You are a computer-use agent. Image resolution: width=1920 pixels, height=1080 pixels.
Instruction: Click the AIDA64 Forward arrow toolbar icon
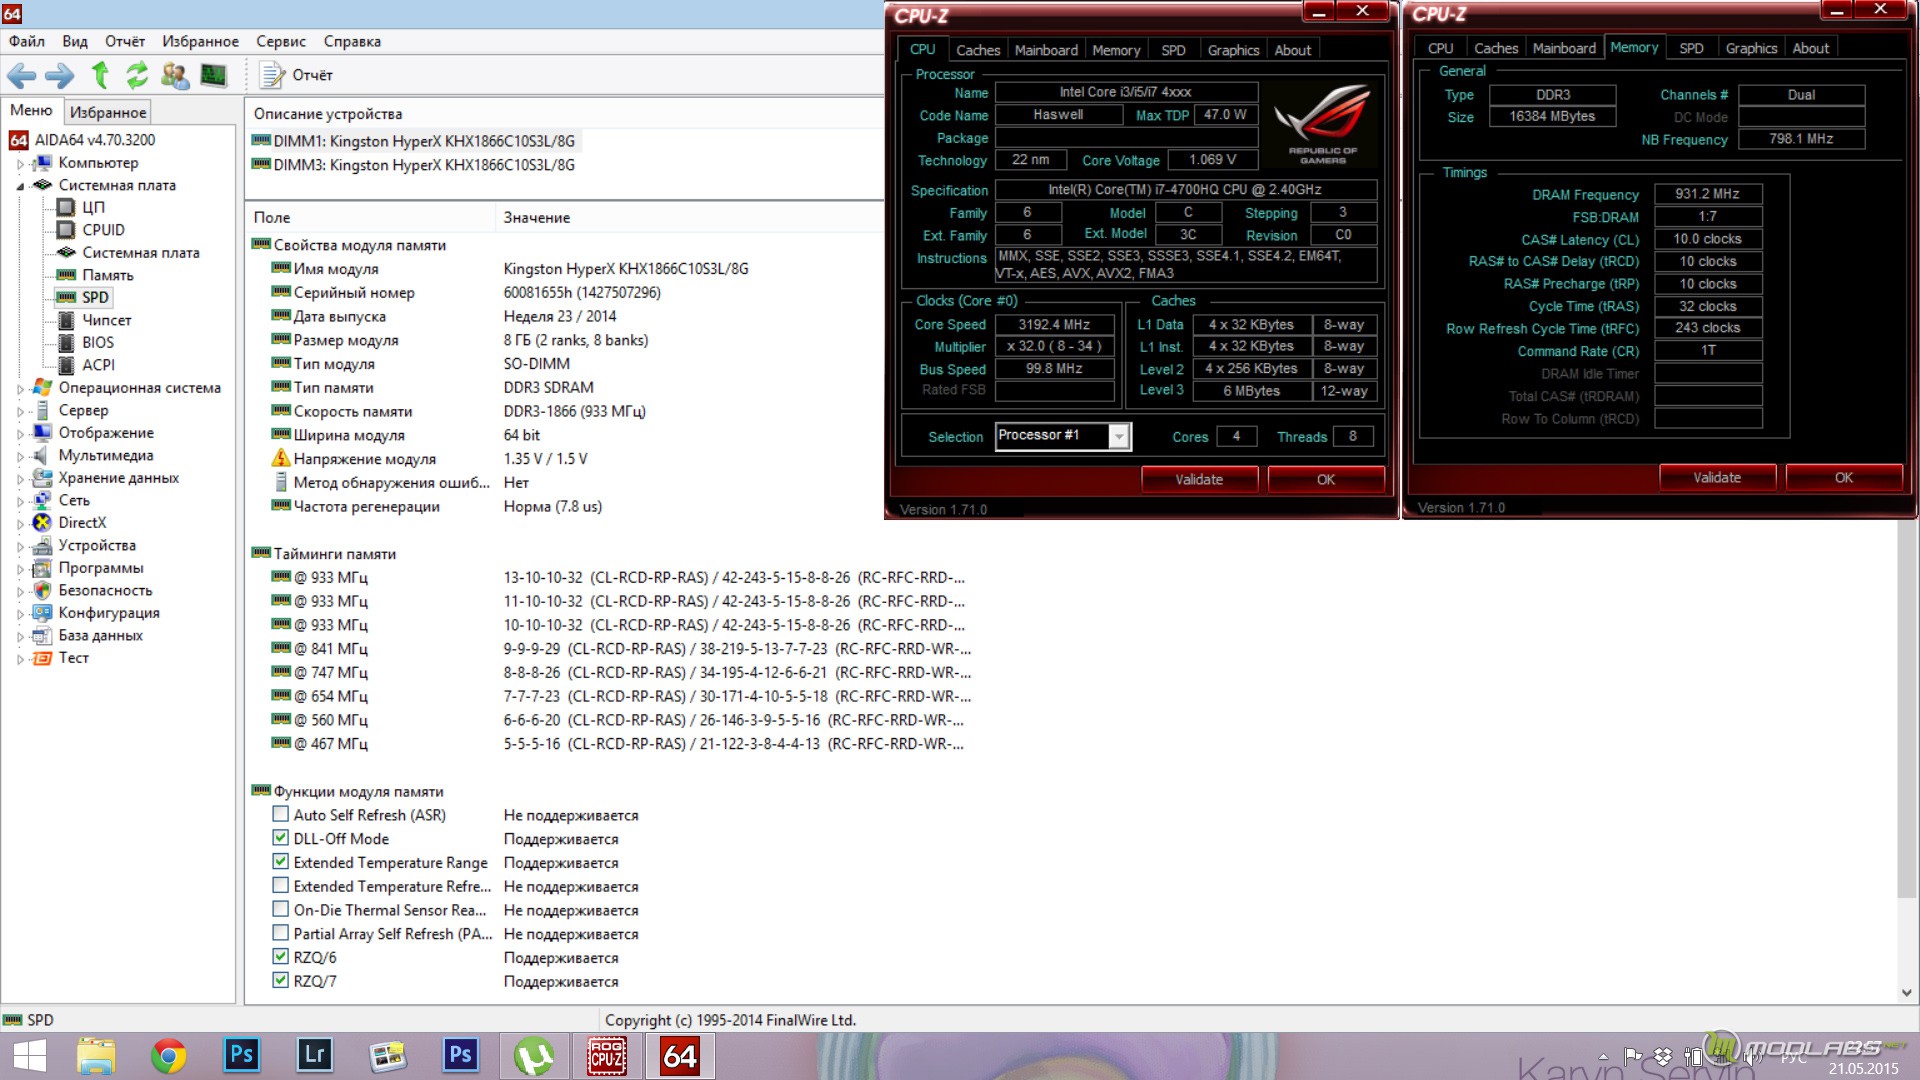pyautogui.click(x=60, y=75)
